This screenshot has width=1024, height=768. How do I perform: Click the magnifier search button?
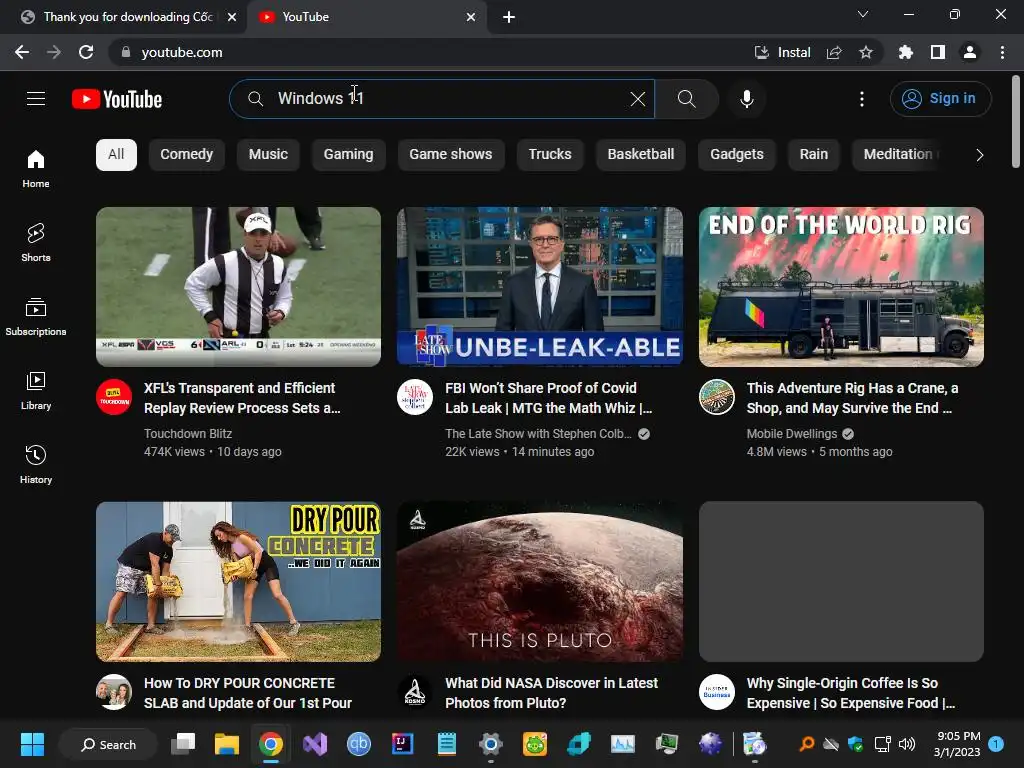pyautogui.click(x=686, y=99)
